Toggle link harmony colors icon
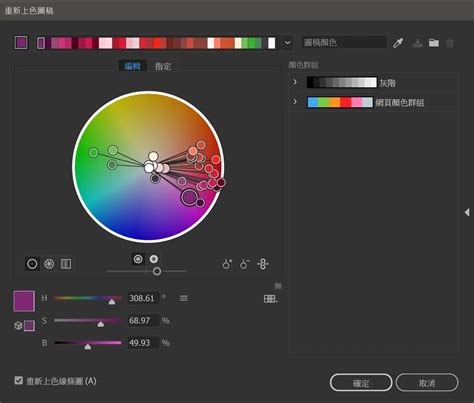The image size is (474, 403). tap(263, 264)
